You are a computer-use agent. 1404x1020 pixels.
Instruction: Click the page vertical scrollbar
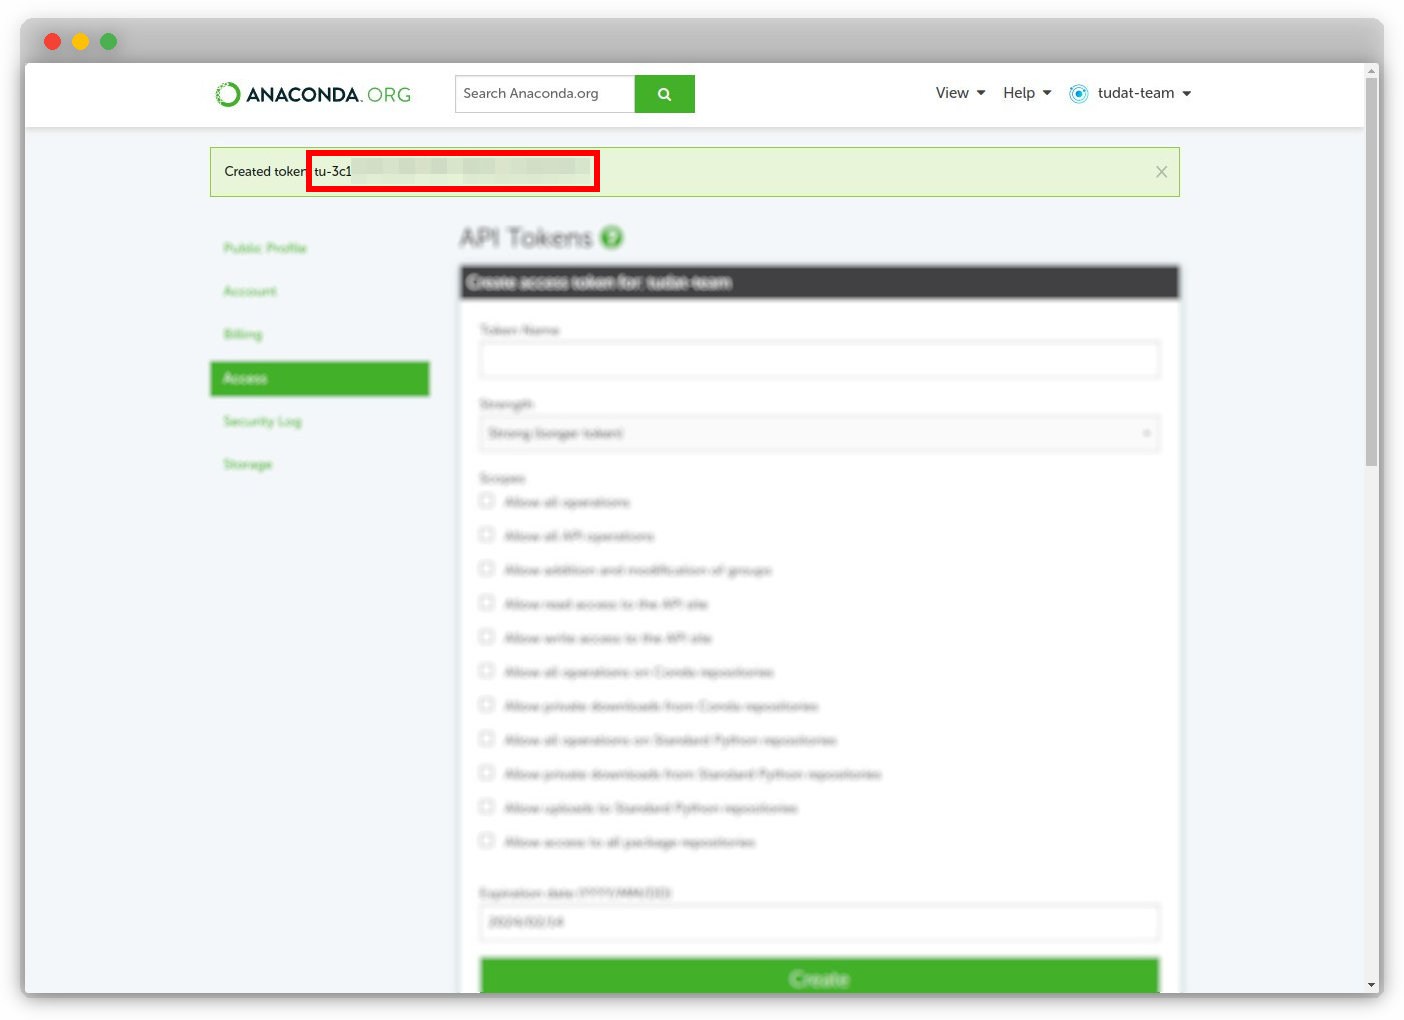[1372, 270]
